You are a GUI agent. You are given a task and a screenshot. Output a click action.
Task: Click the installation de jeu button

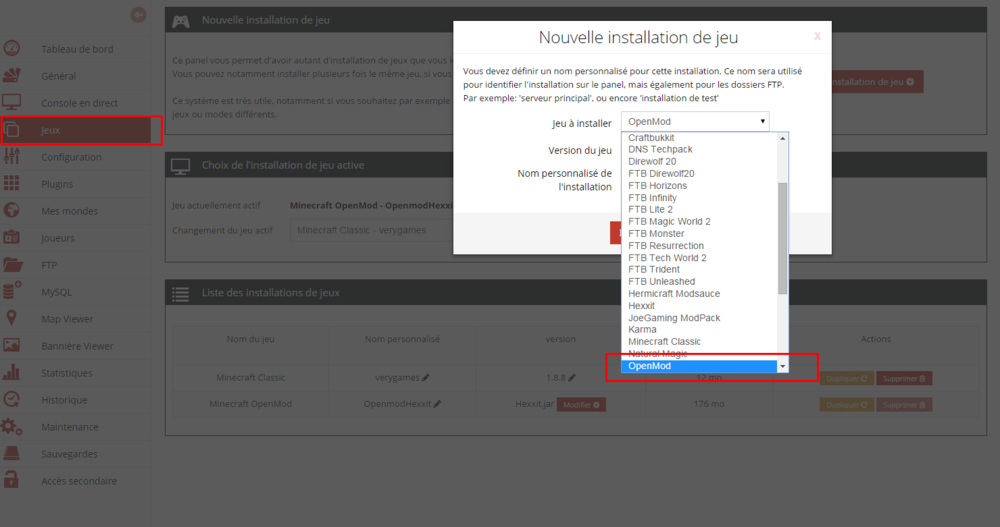pyautogui.click(x=877, y=82)
